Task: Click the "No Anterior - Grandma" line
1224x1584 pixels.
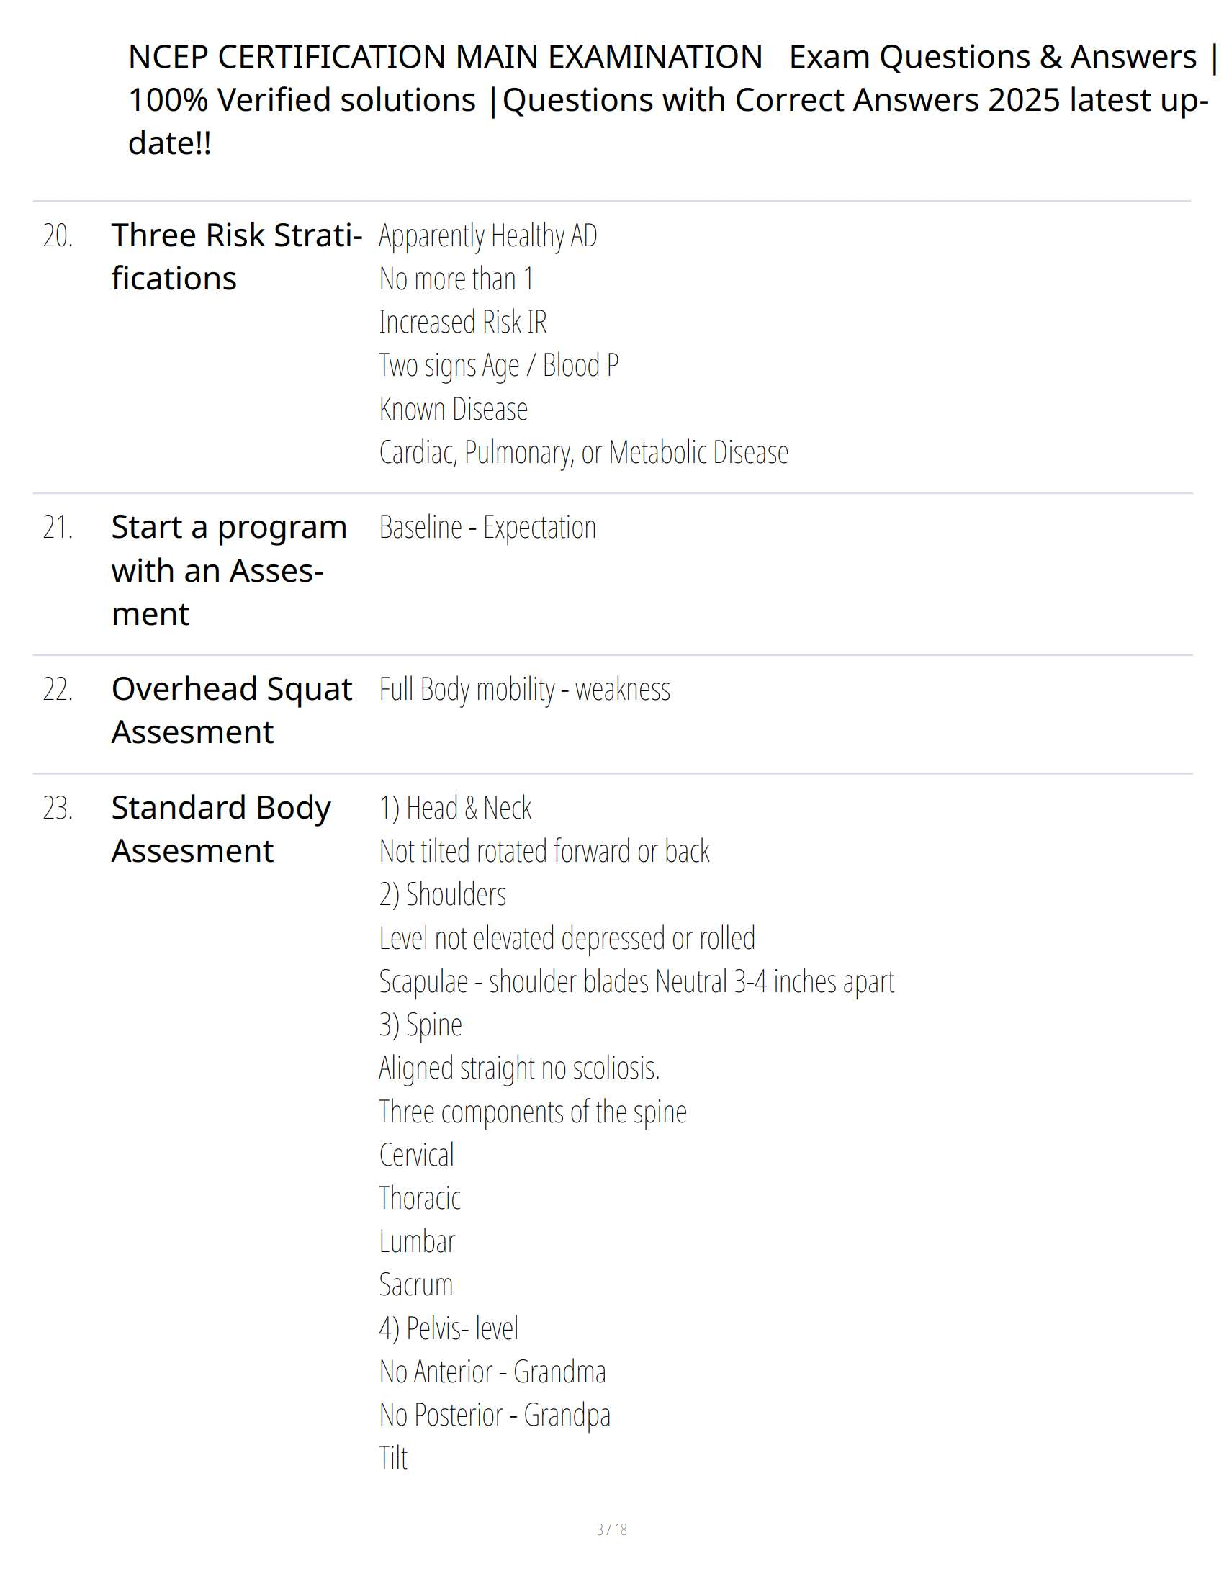Action: point(492,1371)
